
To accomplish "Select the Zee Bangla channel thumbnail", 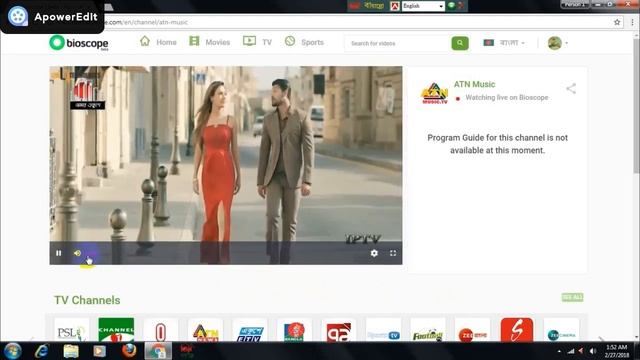I will coord(472,330).
